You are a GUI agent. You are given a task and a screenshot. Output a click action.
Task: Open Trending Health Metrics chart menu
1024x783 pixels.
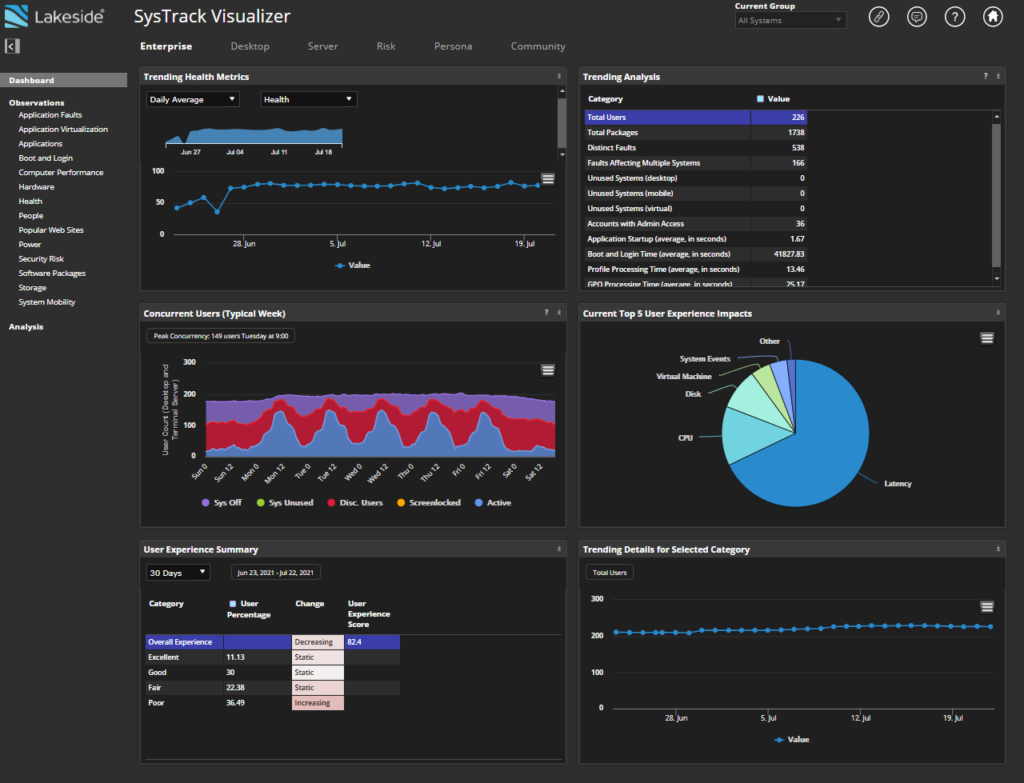coord(548,179)
